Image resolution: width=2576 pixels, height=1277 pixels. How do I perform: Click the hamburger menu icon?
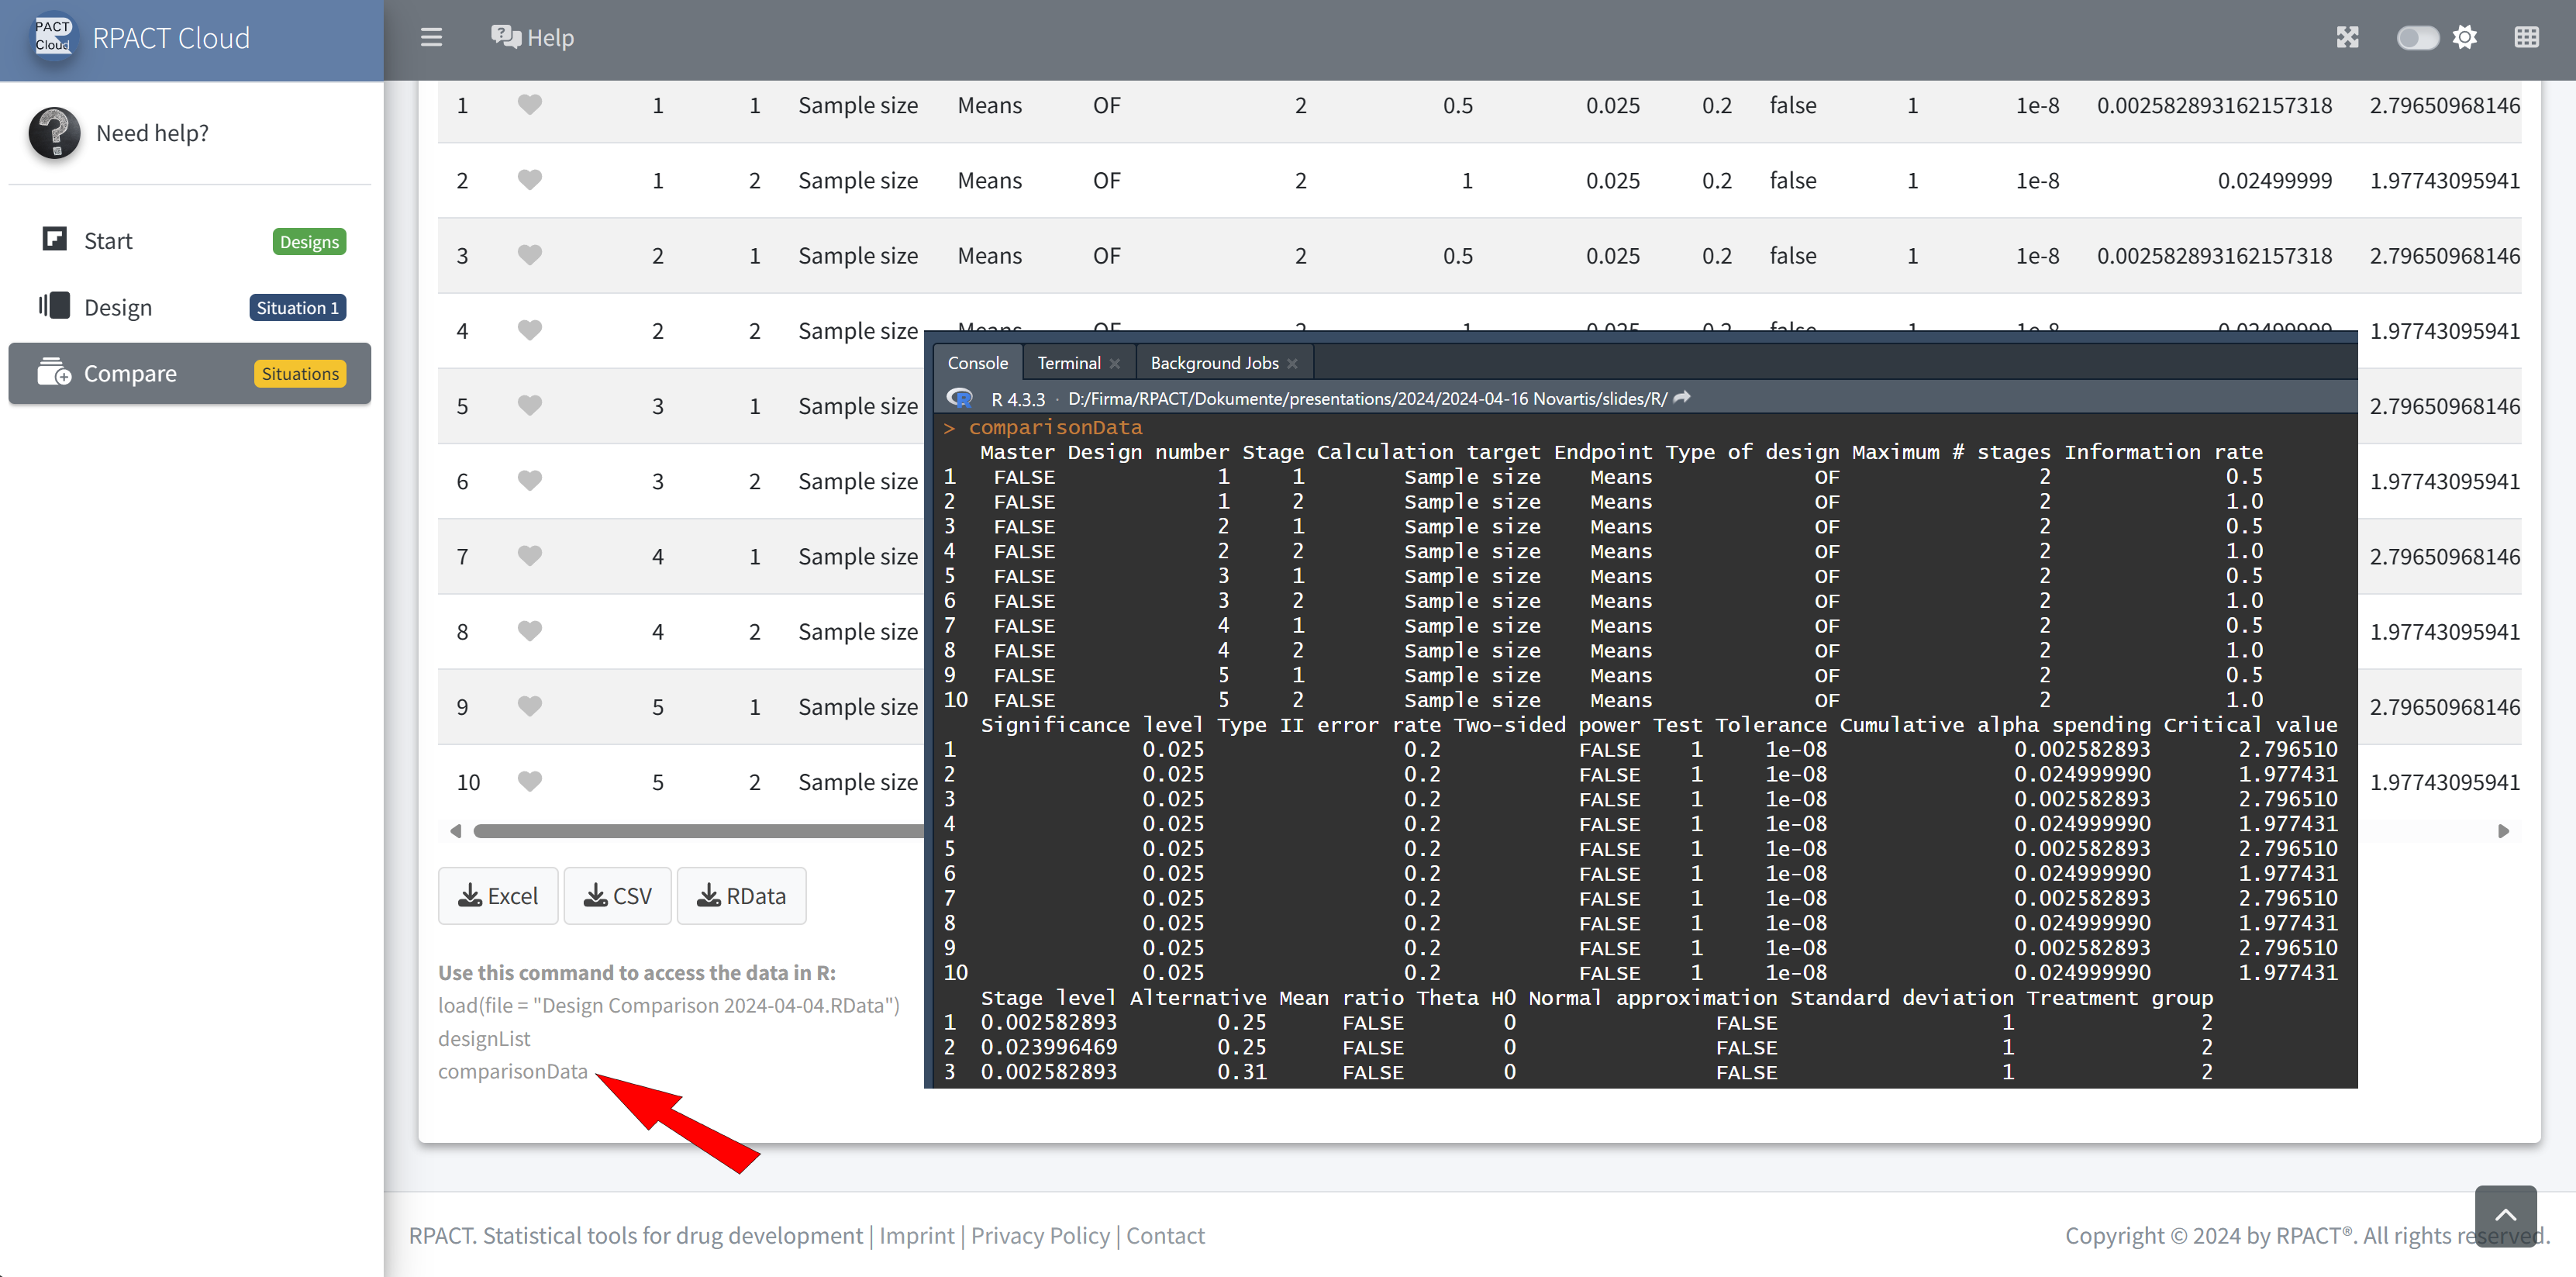pyautogui.click(x=431, y=38)
